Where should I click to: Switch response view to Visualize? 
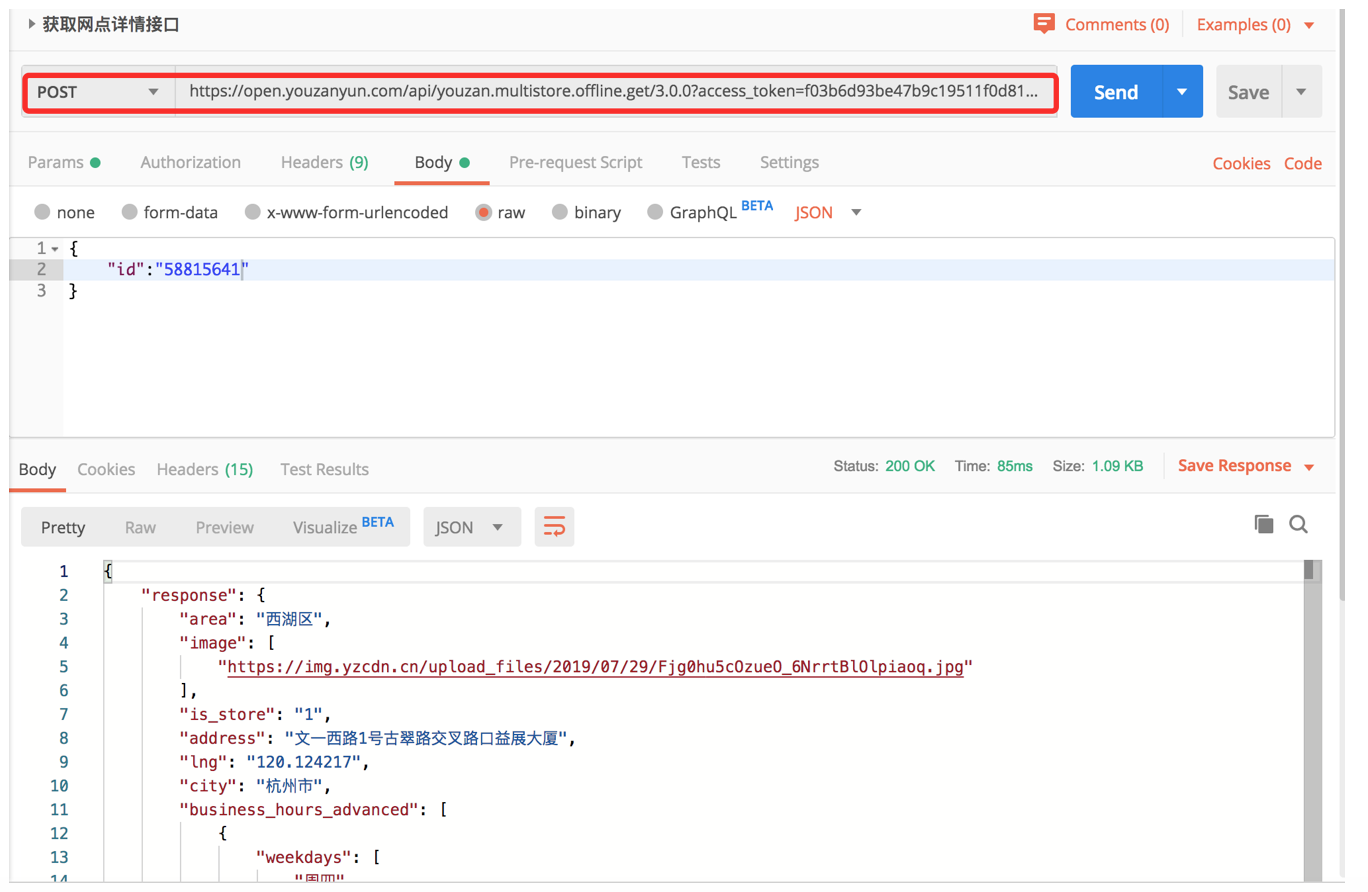(x=343, y=525)
